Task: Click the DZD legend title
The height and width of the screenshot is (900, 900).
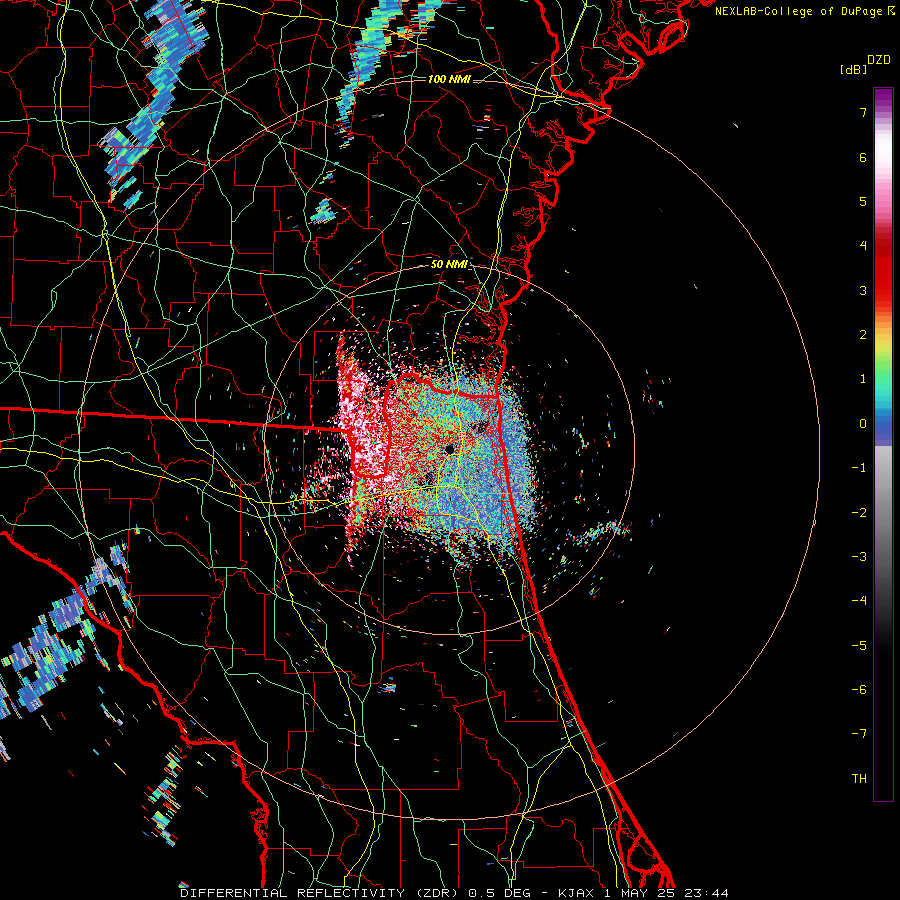Action: pyautogui.click(x=879, y=60)
